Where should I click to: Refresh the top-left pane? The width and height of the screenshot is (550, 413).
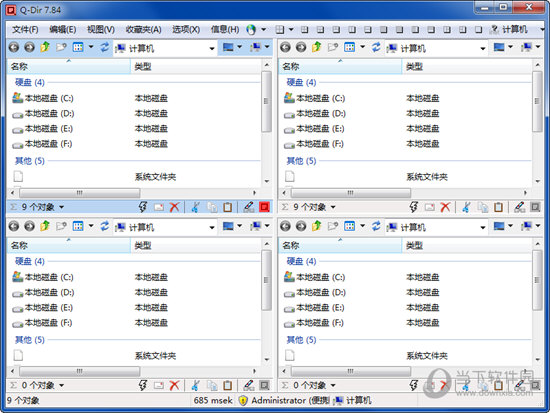pyautogui.click(x=105, y=47)
